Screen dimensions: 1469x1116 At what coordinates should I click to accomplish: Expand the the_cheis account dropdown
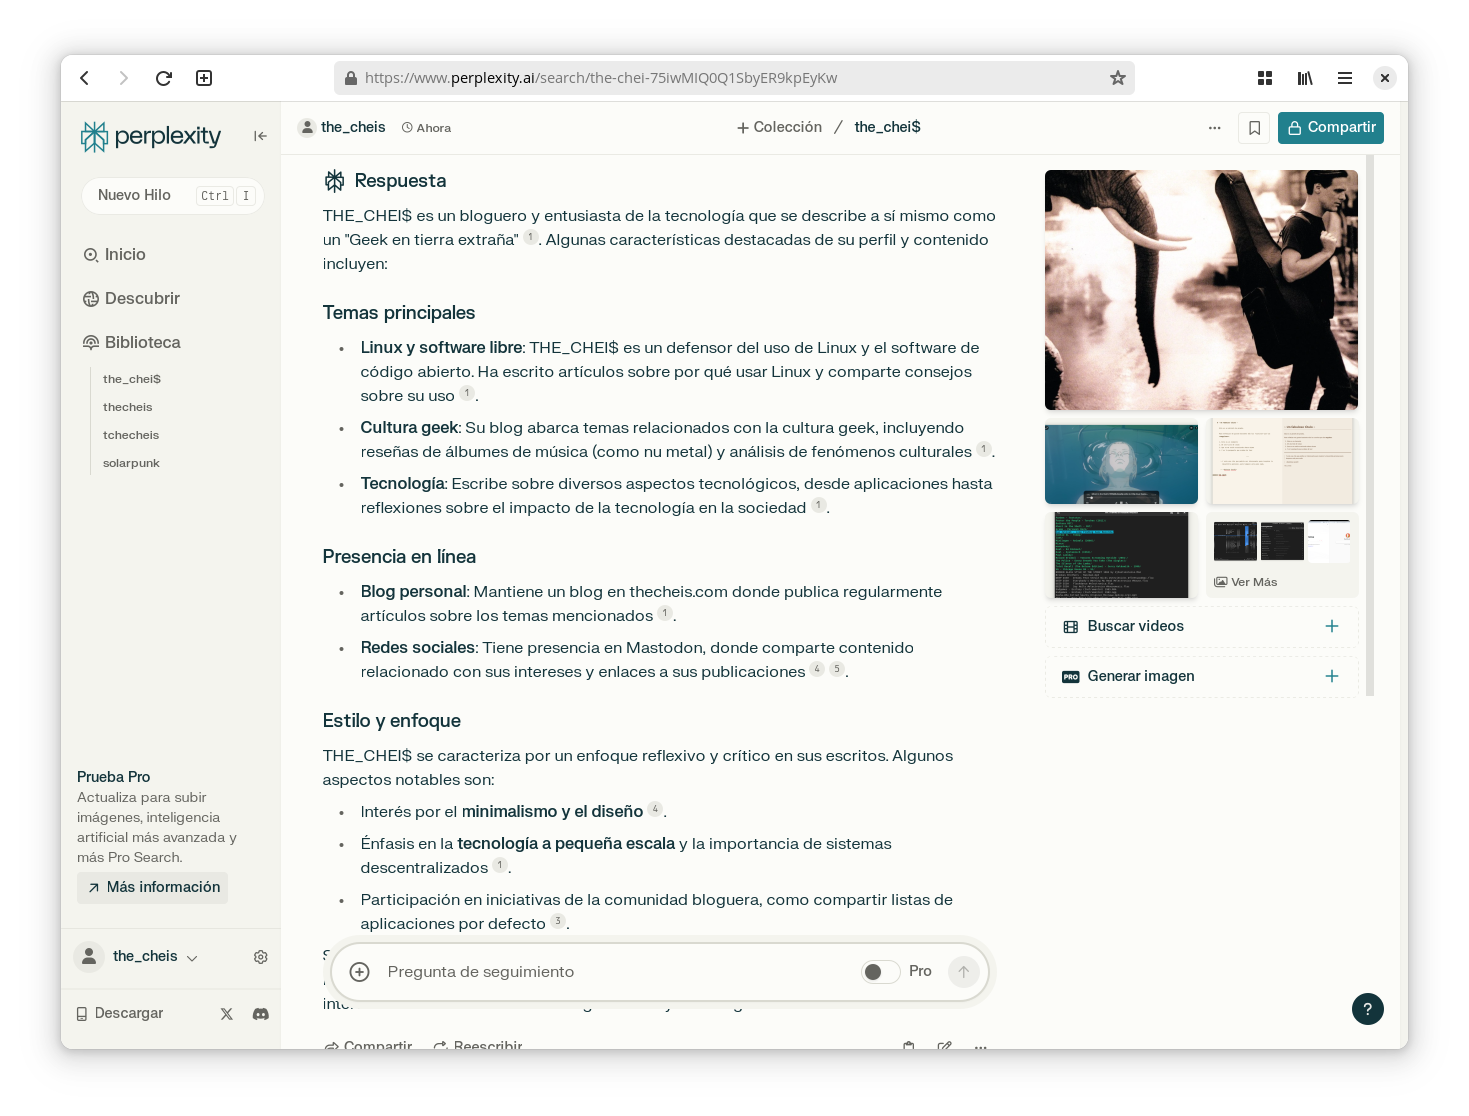pyautogui.click(x=192, y=958)
